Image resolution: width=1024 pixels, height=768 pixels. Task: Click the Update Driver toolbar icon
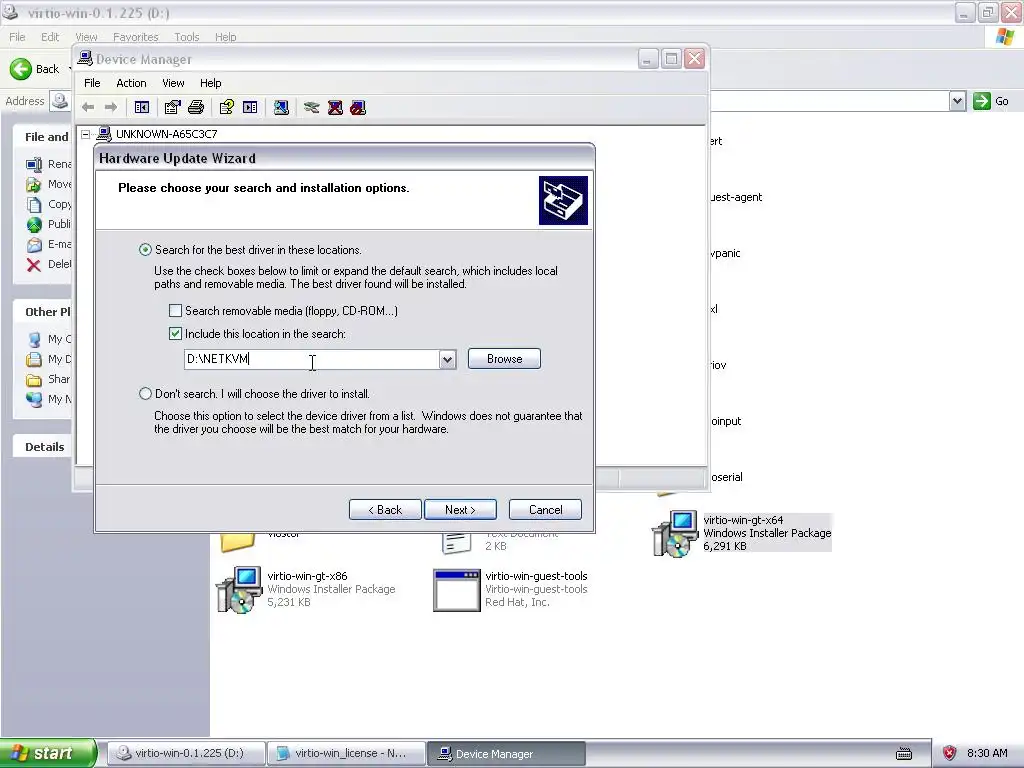click(312, 107)
